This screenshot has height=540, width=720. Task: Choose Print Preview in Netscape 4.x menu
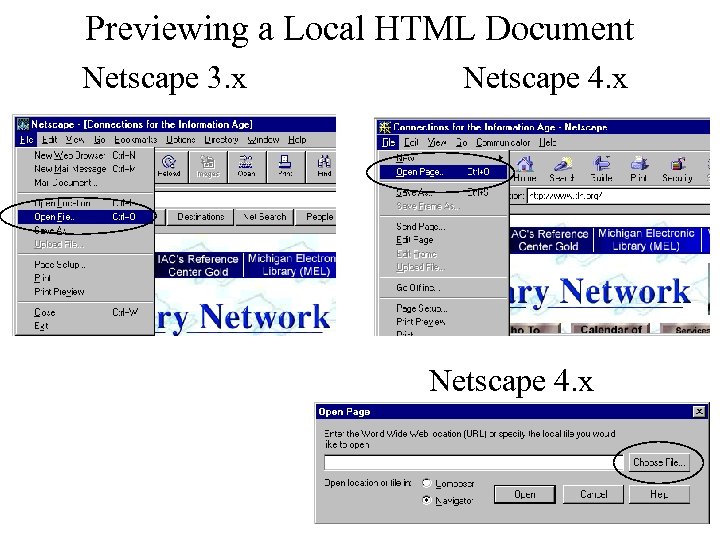coord(444,321)
